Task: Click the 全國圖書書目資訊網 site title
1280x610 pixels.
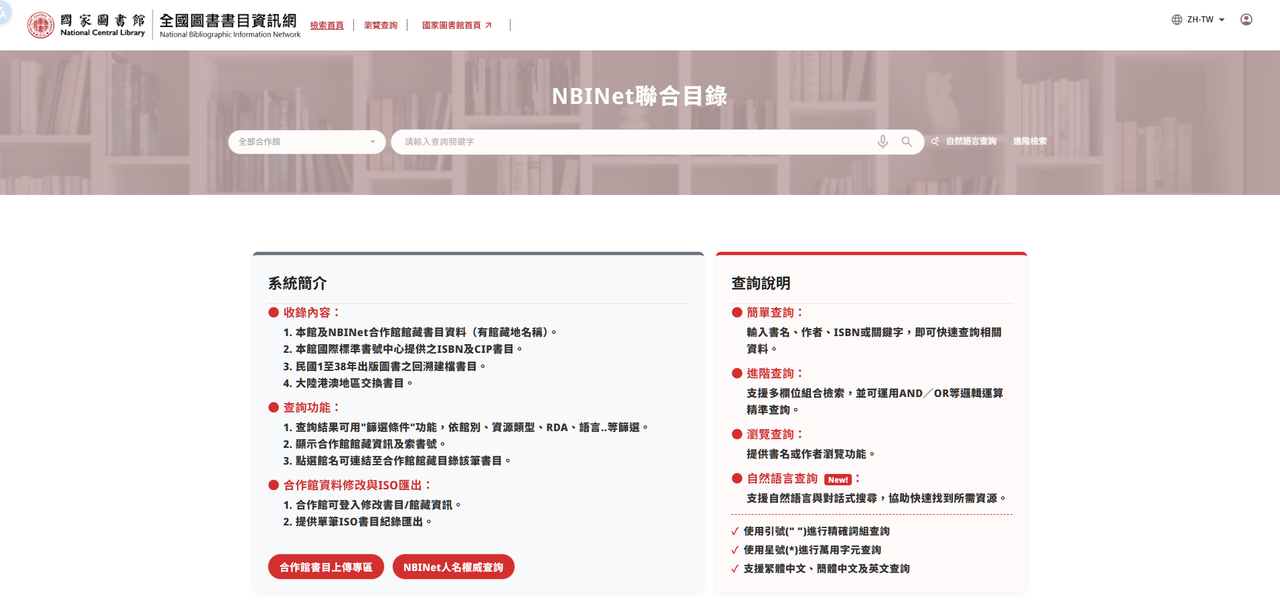Action: 230,25
